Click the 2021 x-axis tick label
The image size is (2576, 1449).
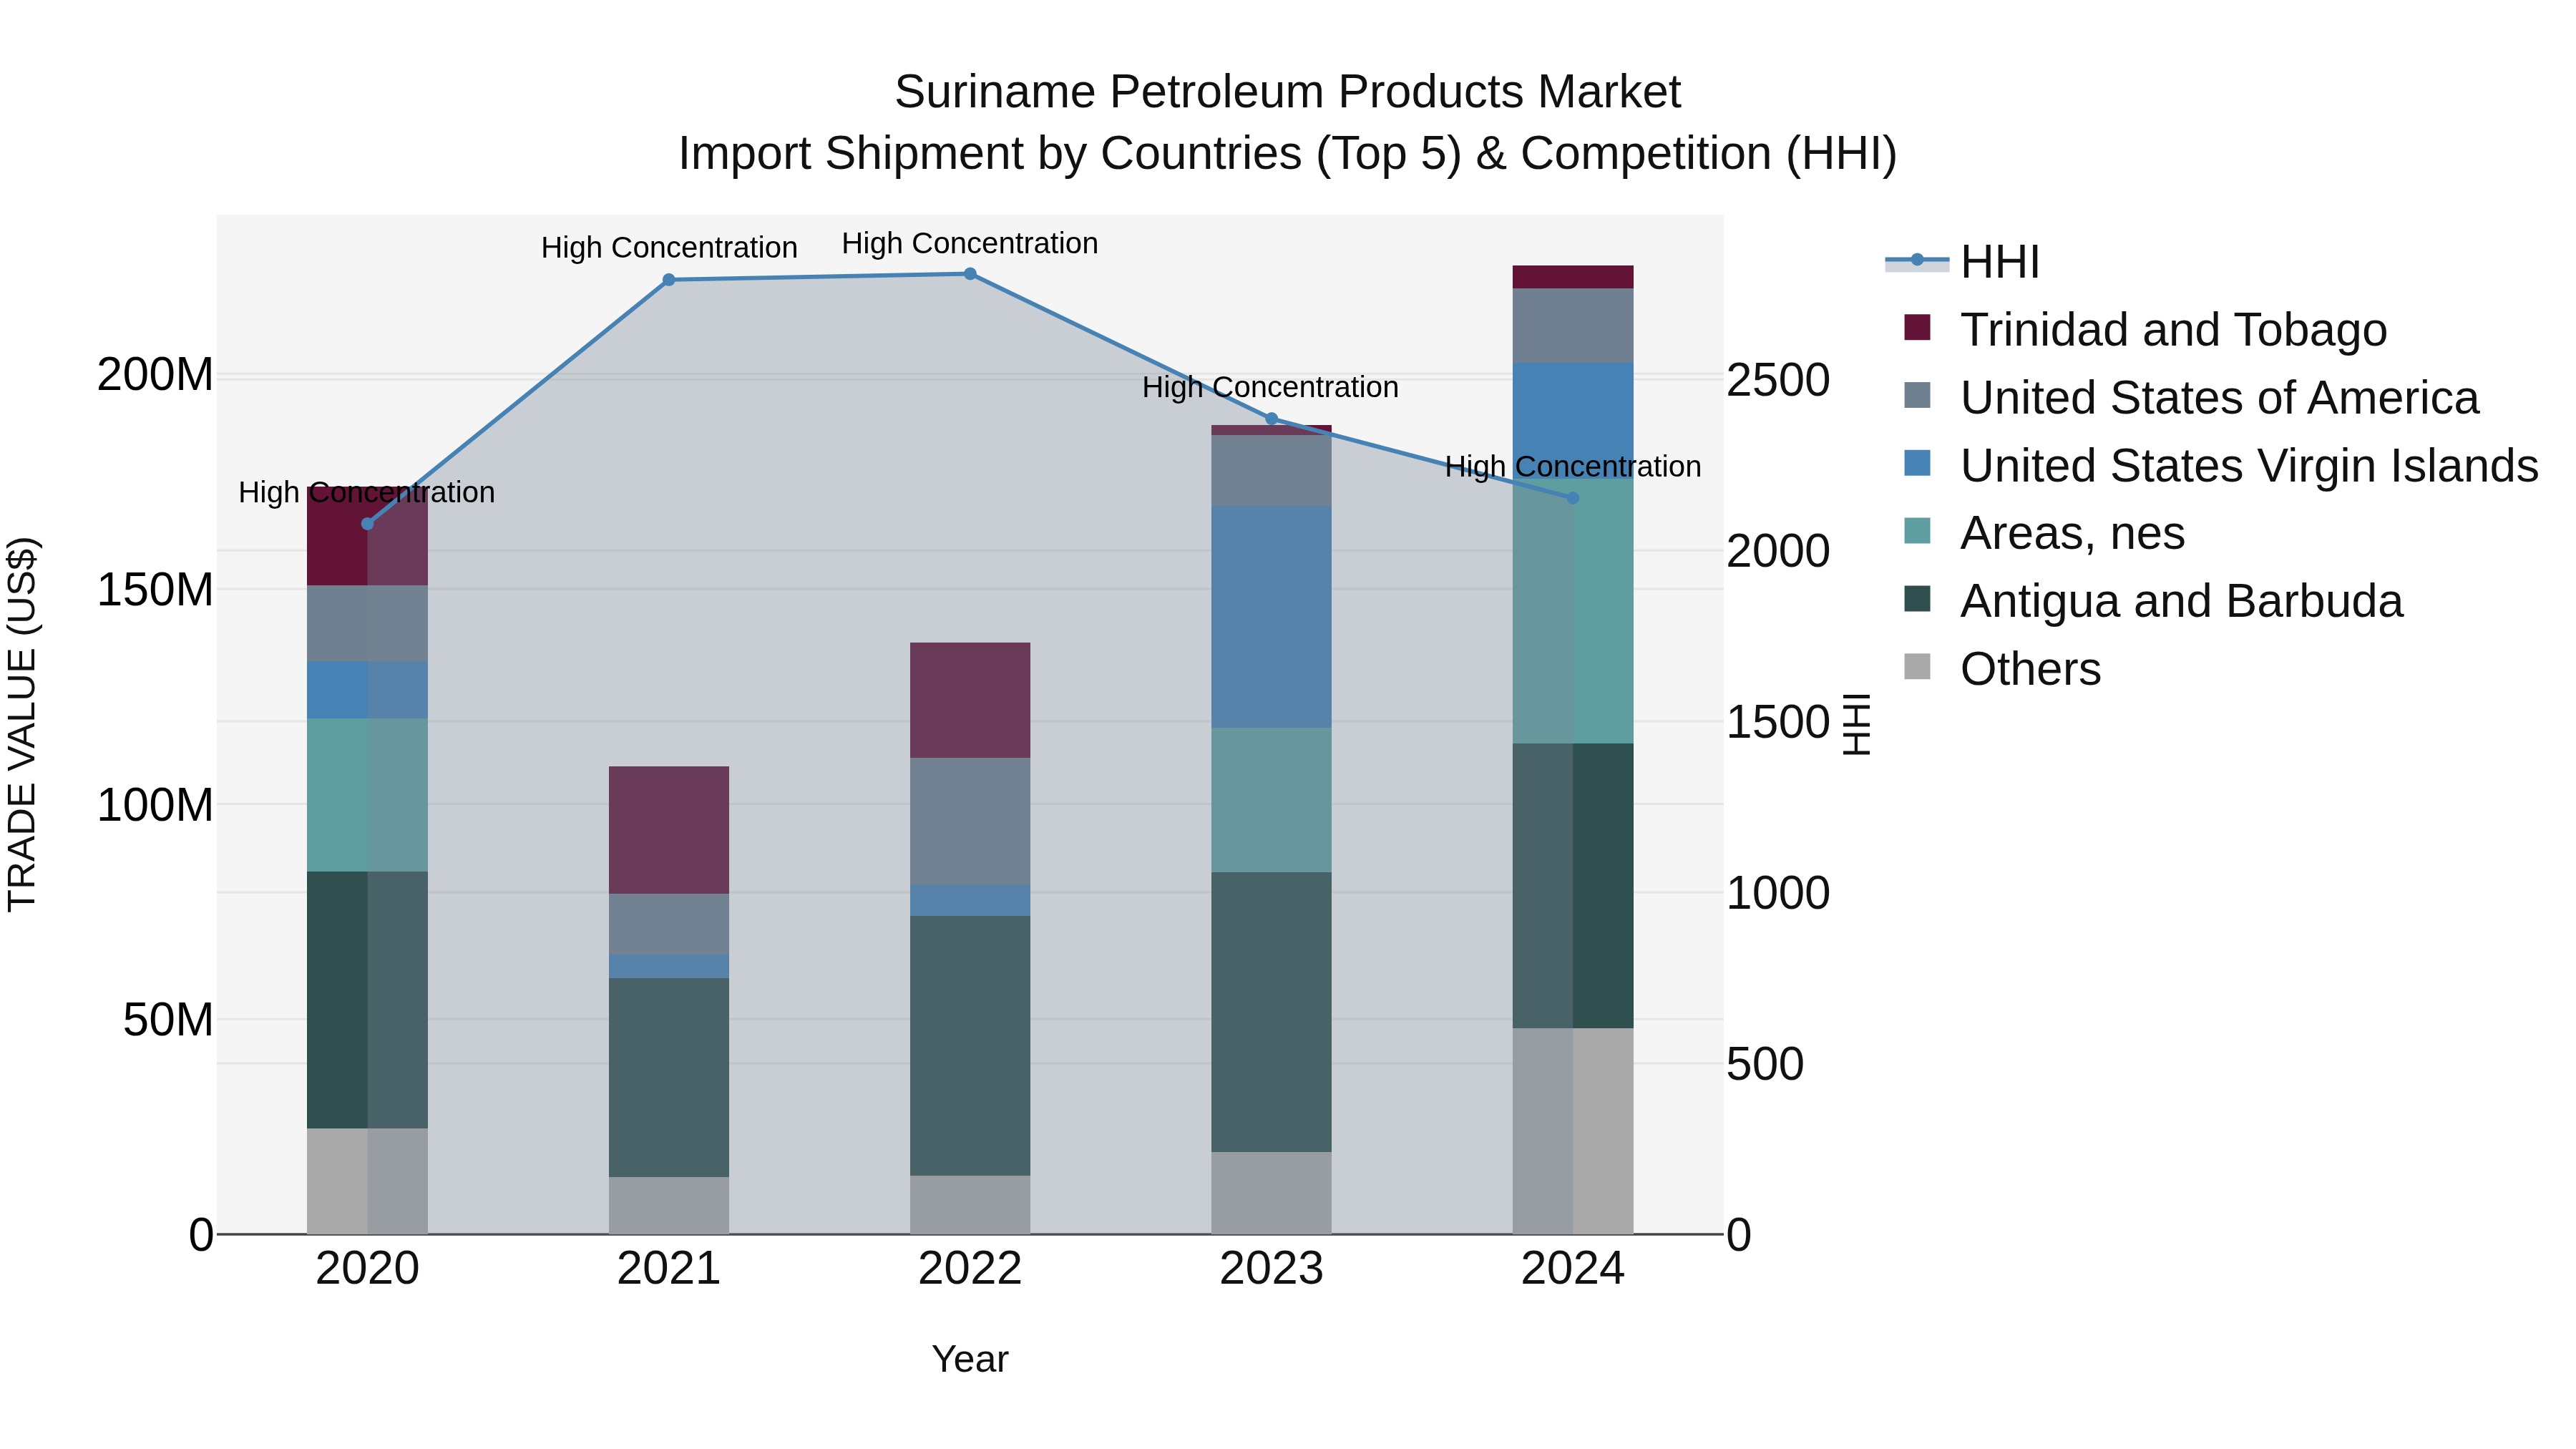pos(669,1269)
